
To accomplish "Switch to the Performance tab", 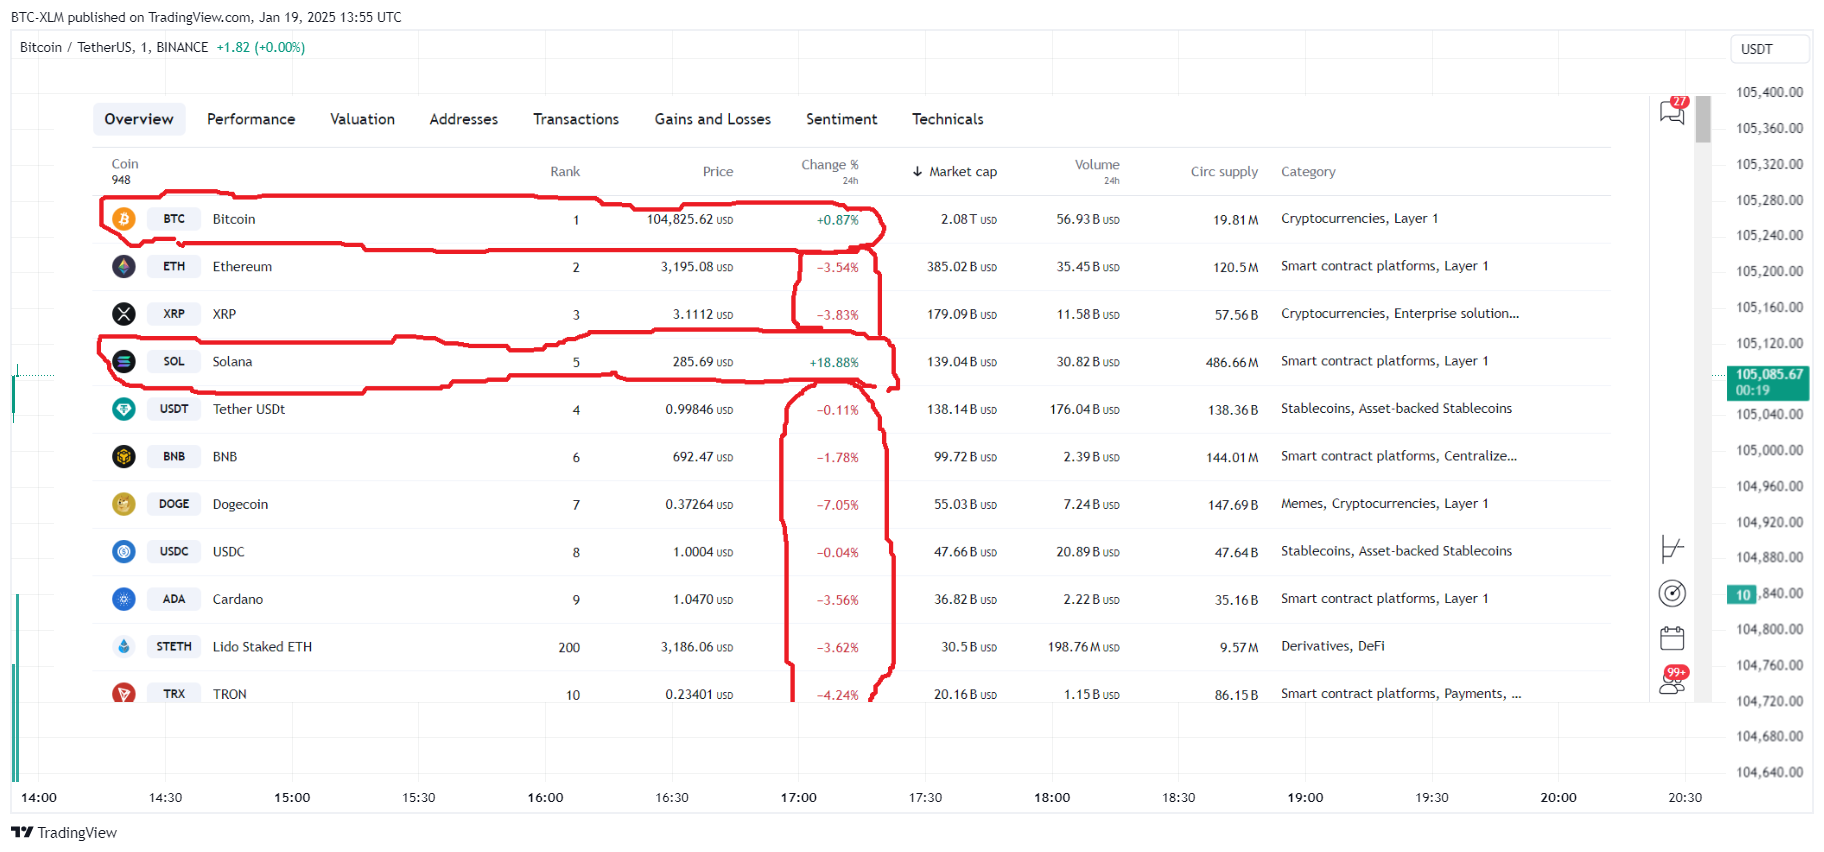I will click(x=251, y=119).
